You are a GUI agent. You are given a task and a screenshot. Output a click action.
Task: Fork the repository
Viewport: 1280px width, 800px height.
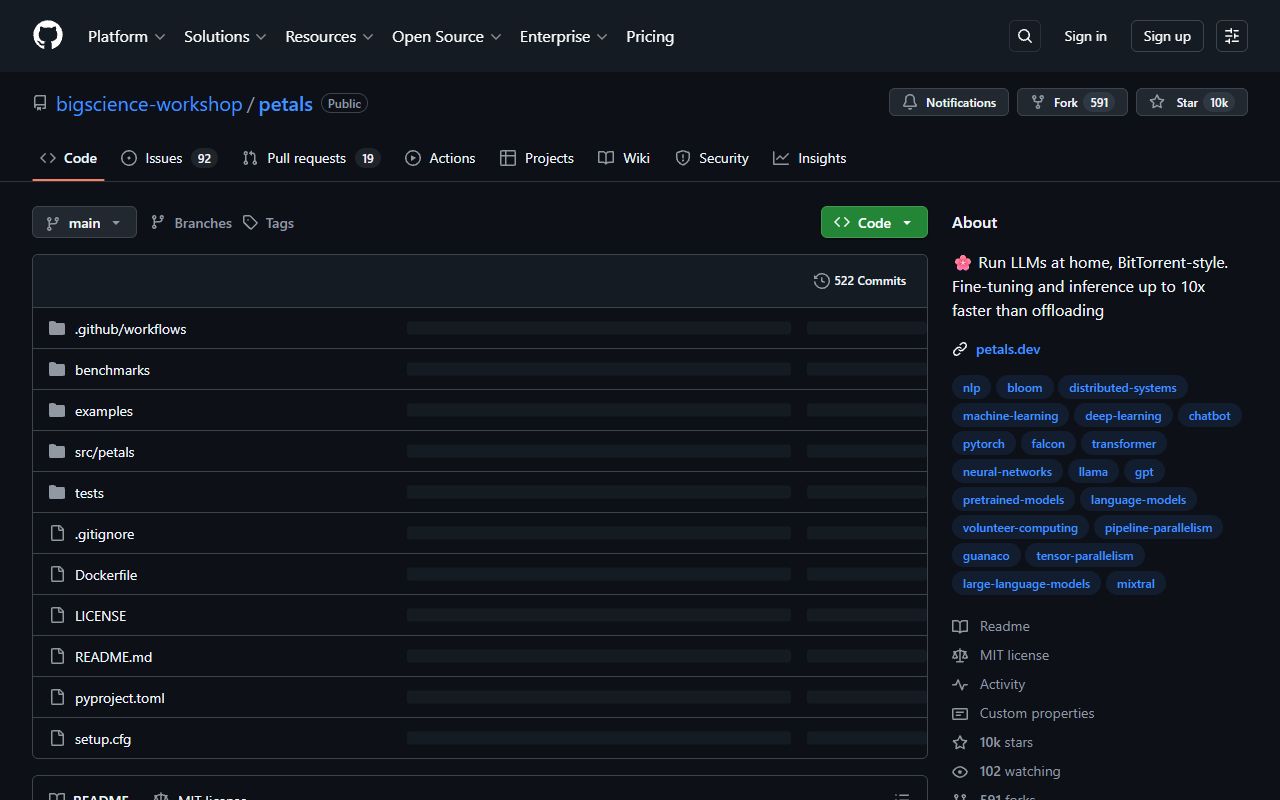point(1071,102)
